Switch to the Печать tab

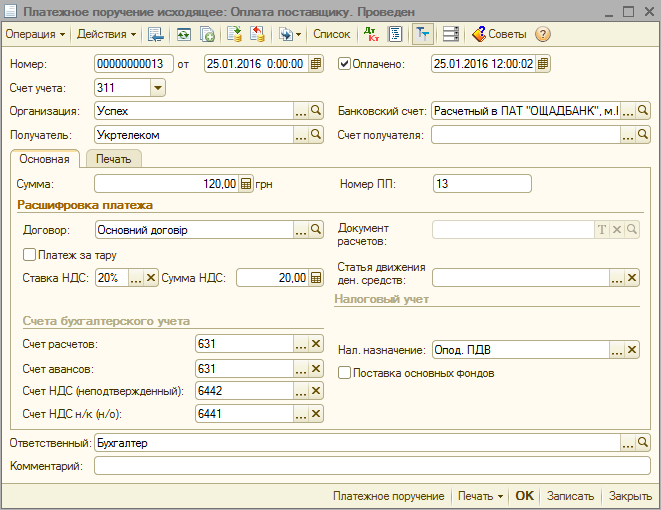[x=113, y=159]
